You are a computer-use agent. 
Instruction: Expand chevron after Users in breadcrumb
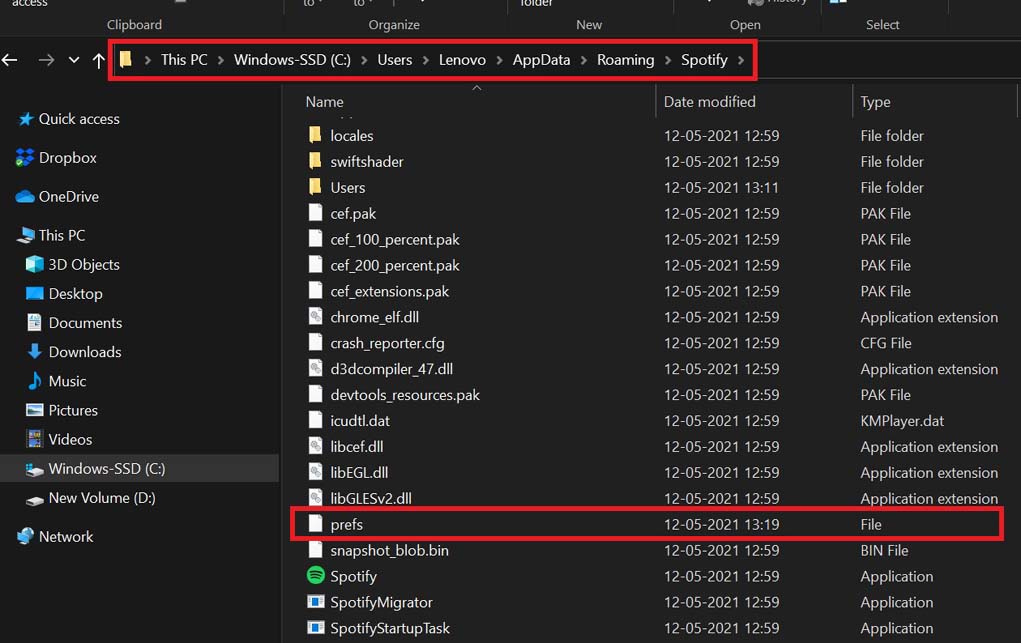click(425, 60)
